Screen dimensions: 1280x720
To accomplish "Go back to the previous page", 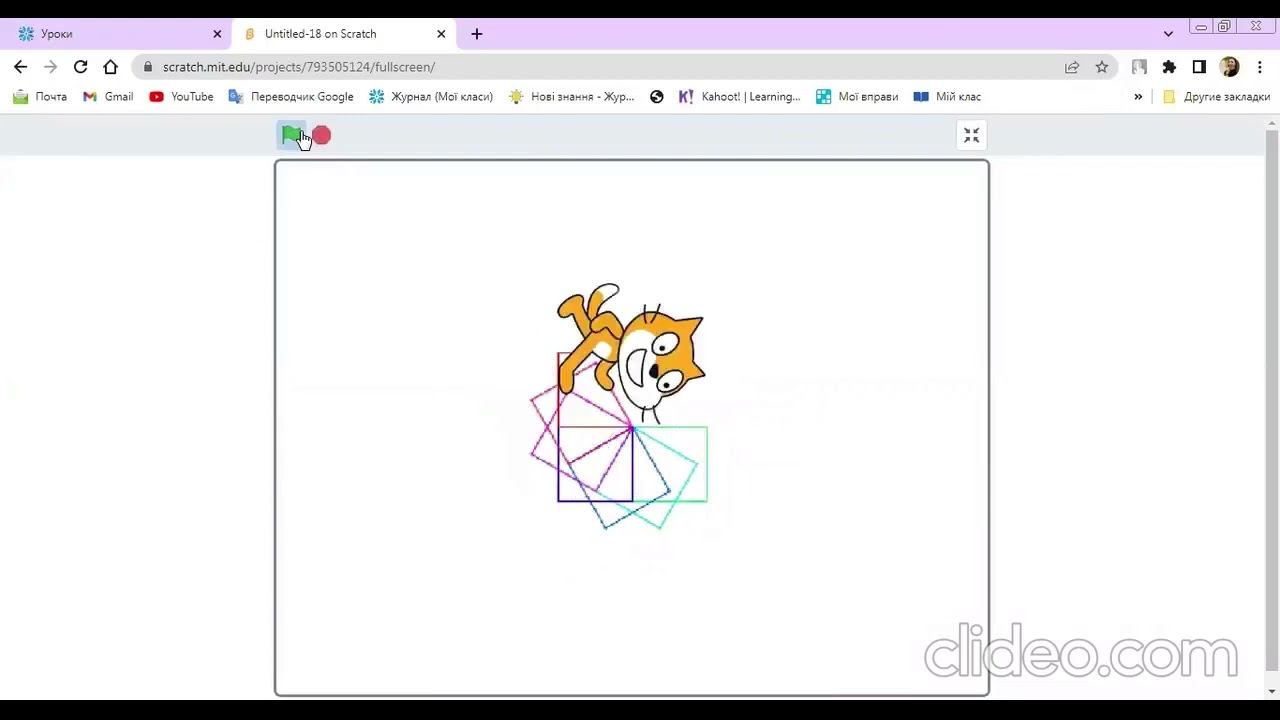I will click(21, 67).
